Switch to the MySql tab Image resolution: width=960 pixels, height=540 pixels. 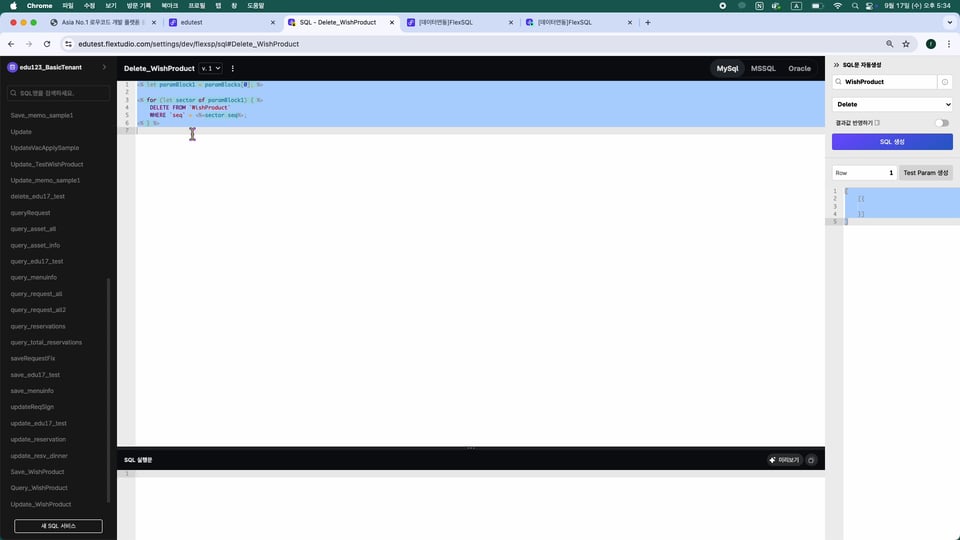click(727, 69)
